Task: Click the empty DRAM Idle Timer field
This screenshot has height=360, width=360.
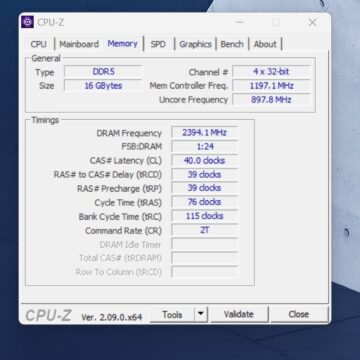Action: [x=204, y=244]
